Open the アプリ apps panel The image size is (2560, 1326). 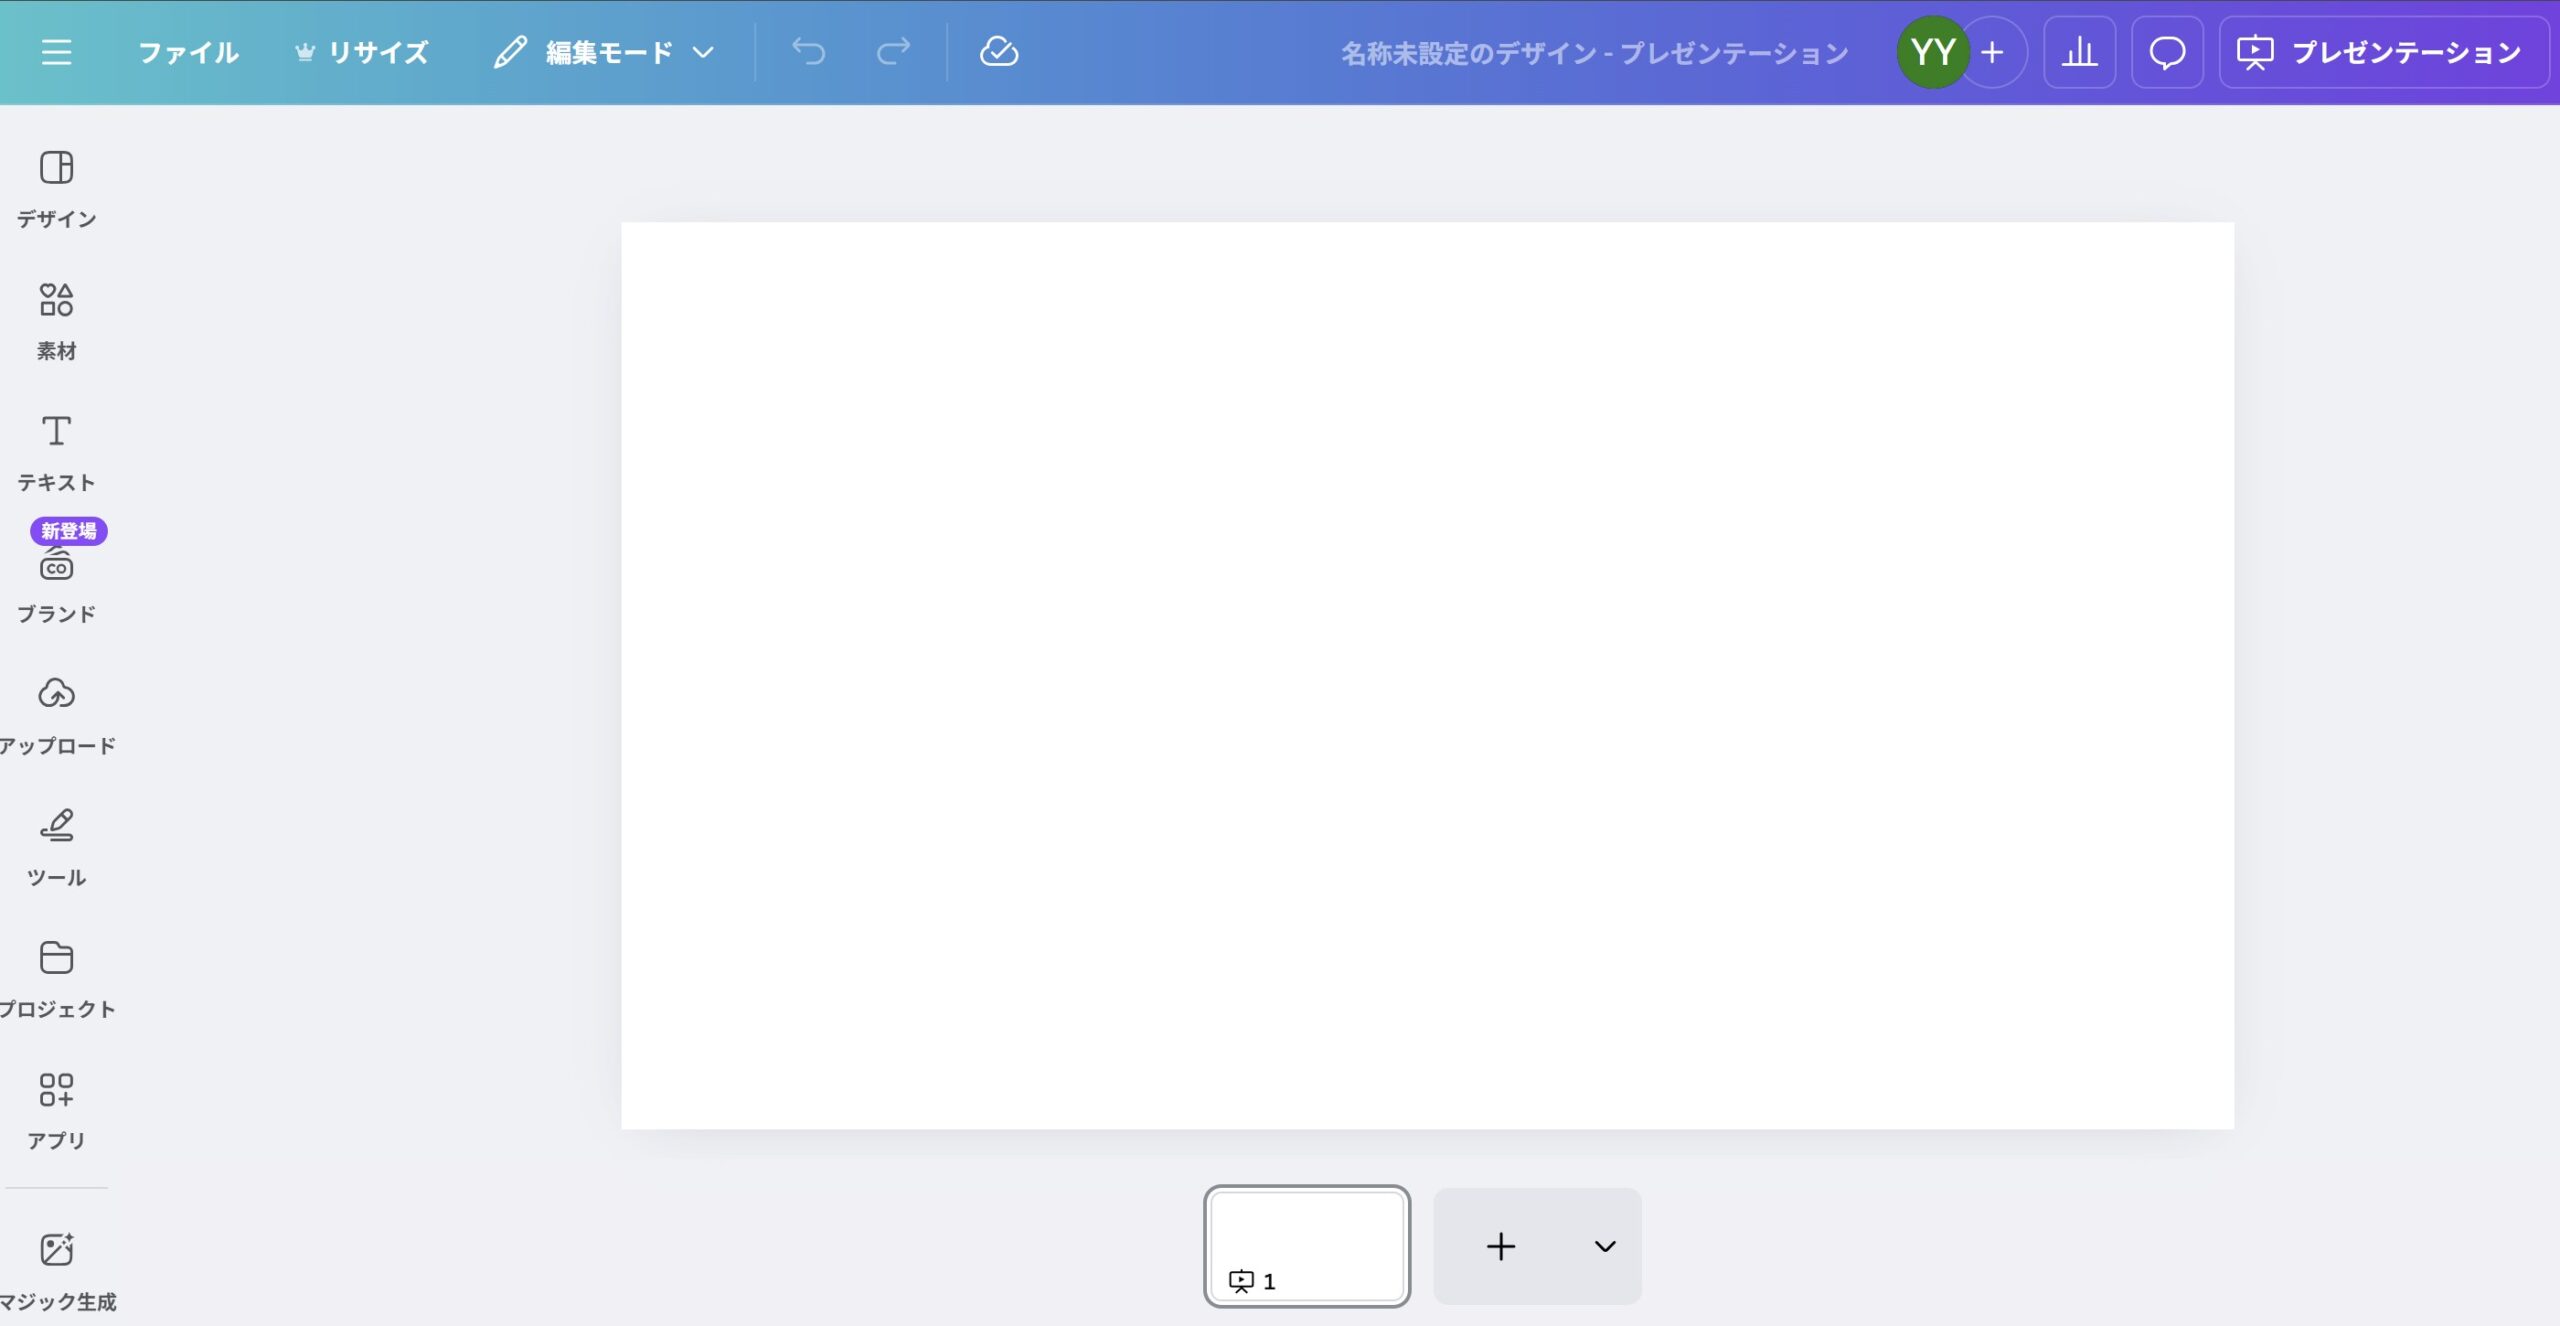(56, 1110)
